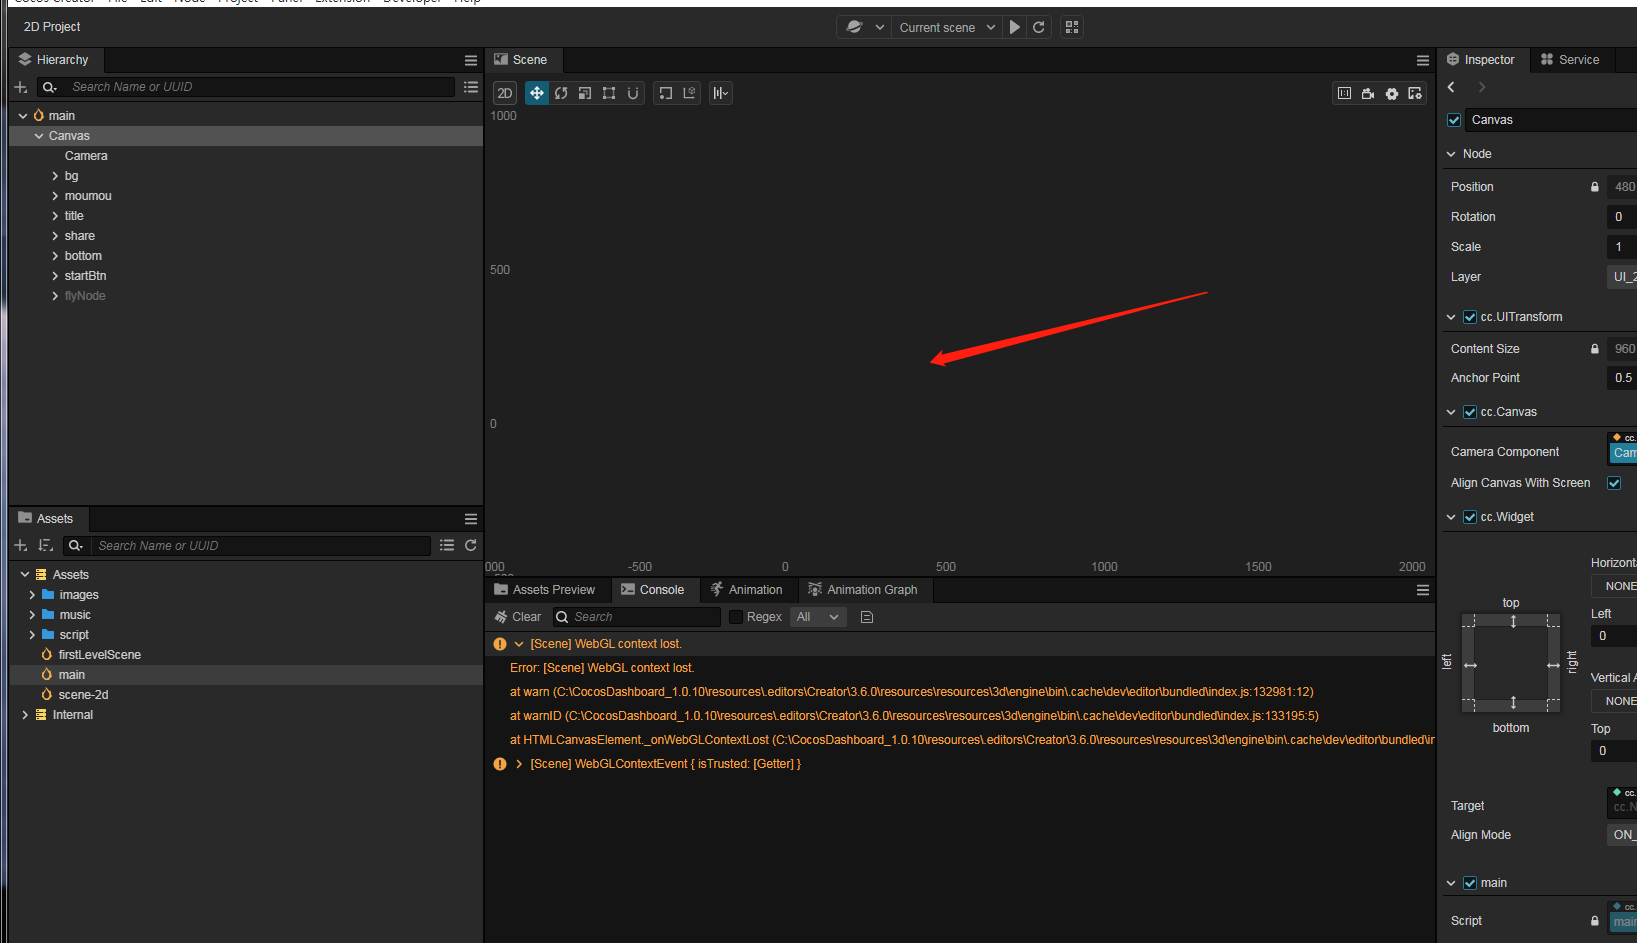Open Assets search type filter
Viewport: 1637px width, 943px height.
click(x=75, y=545)
